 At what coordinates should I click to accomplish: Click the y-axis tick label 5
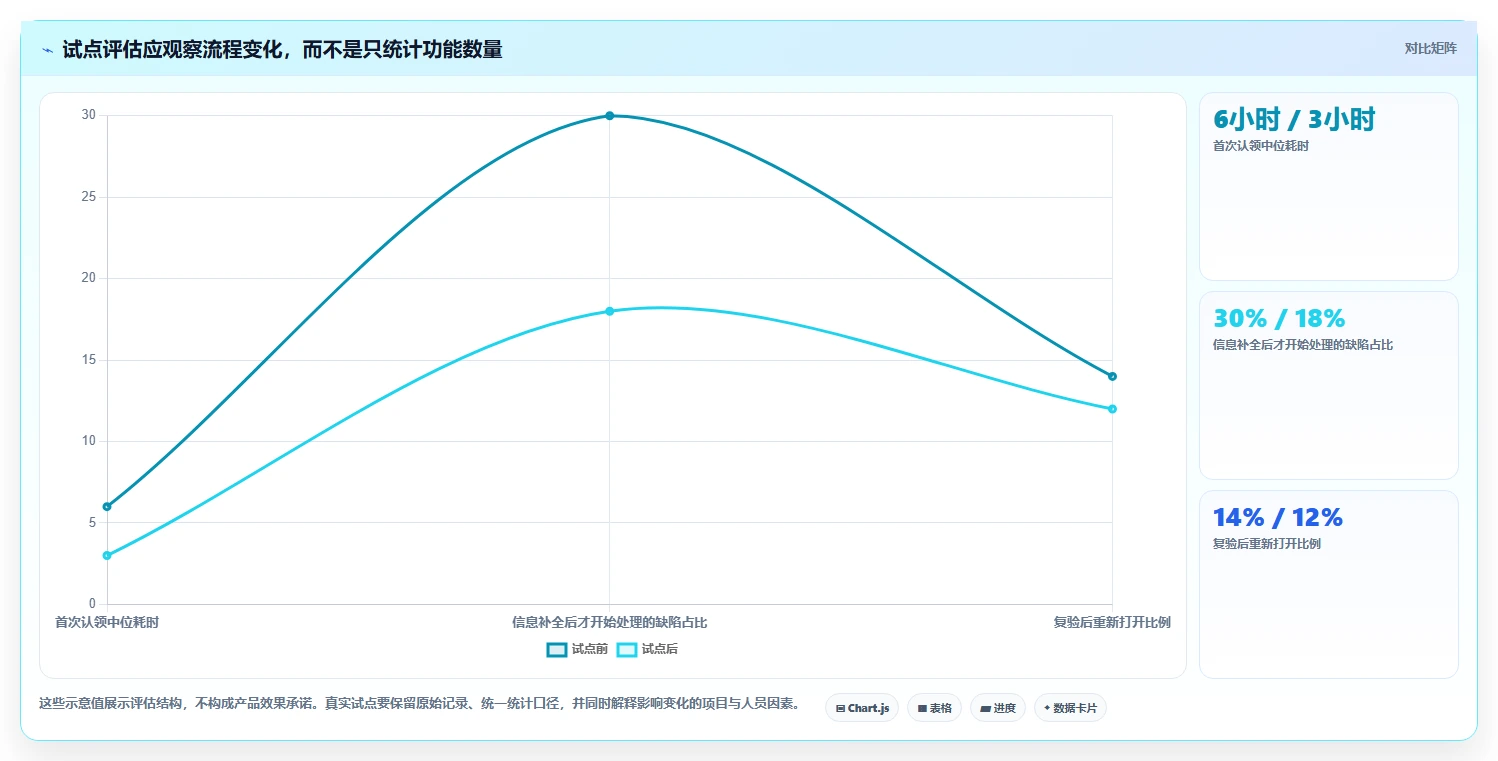point(92,523)
